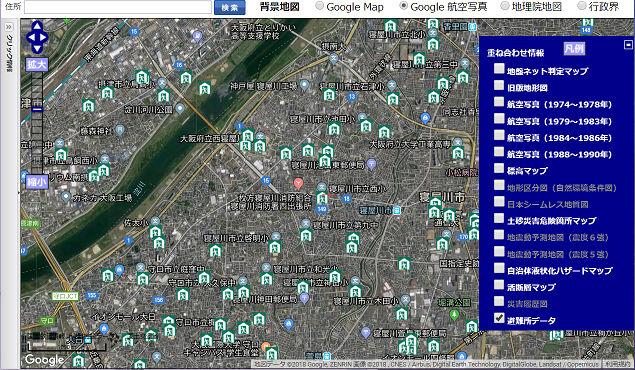Pan map left with the arrow control

(31, 38)
